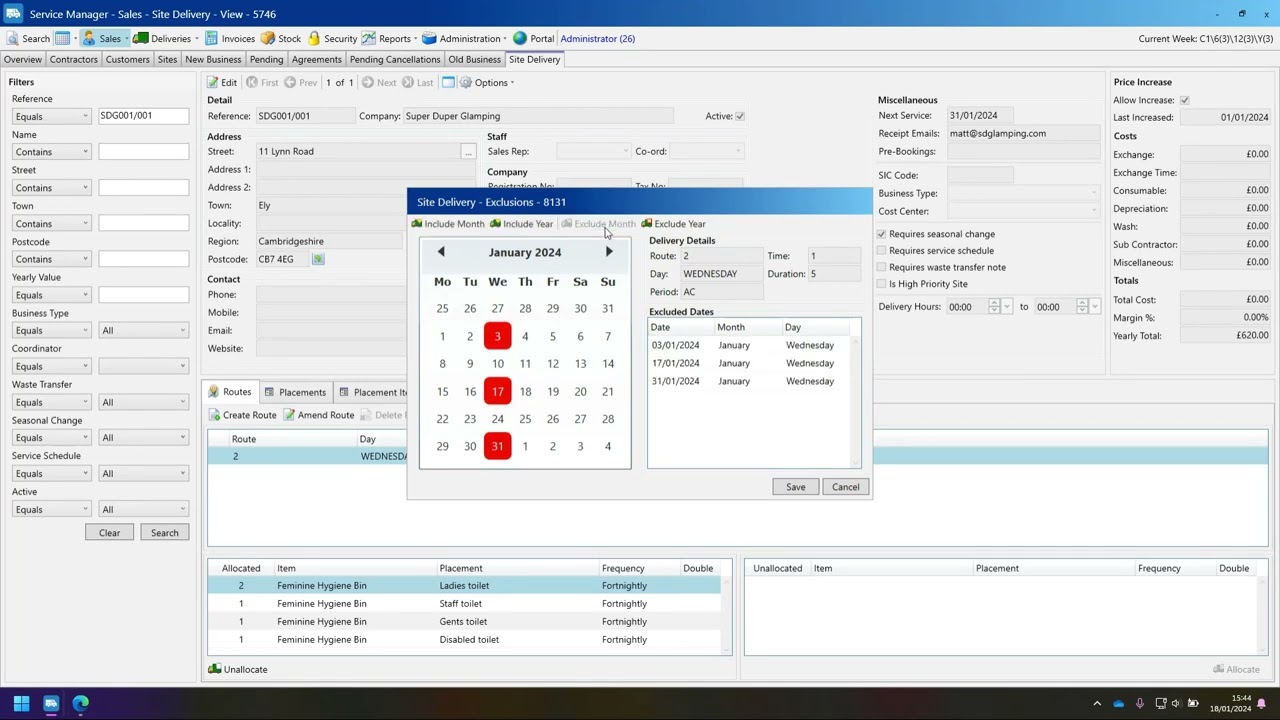Click the calendar icon beside Search
Image resolution: width=1280 pixels, height=720 pixels.
(x=62, y=39)
